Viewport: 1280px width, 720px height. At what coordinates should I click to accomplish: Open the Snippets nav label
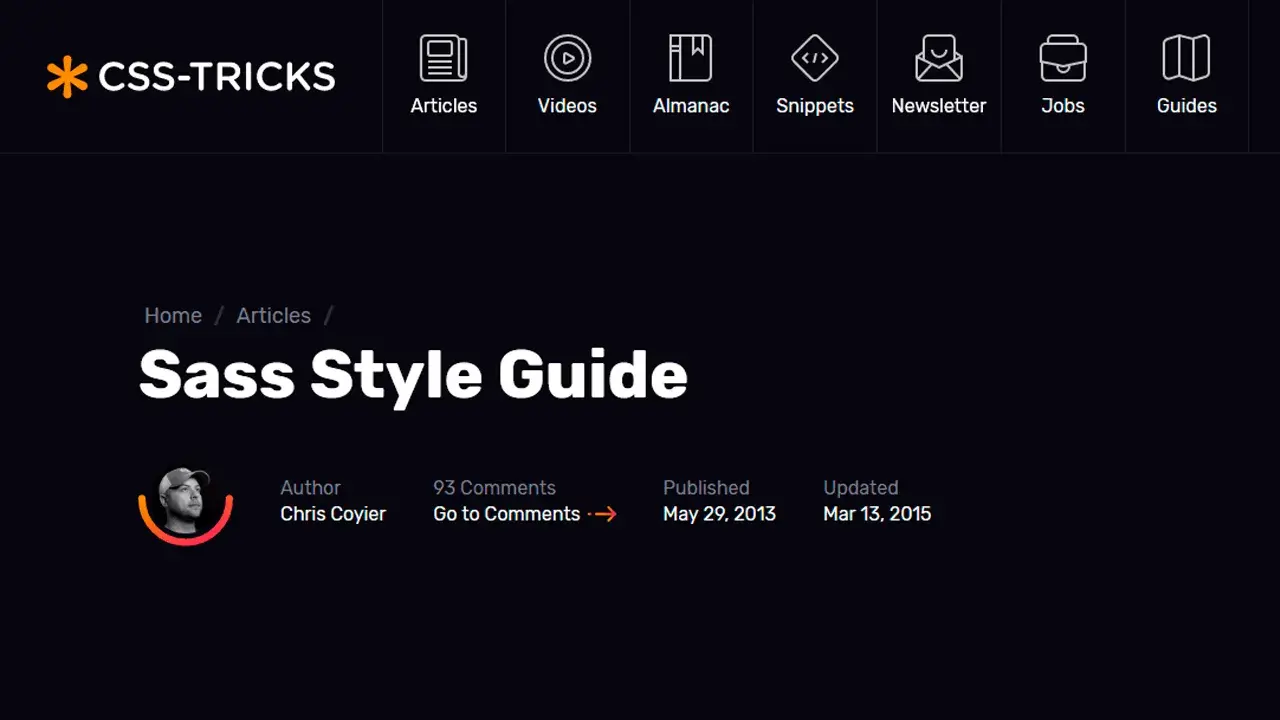815,106
